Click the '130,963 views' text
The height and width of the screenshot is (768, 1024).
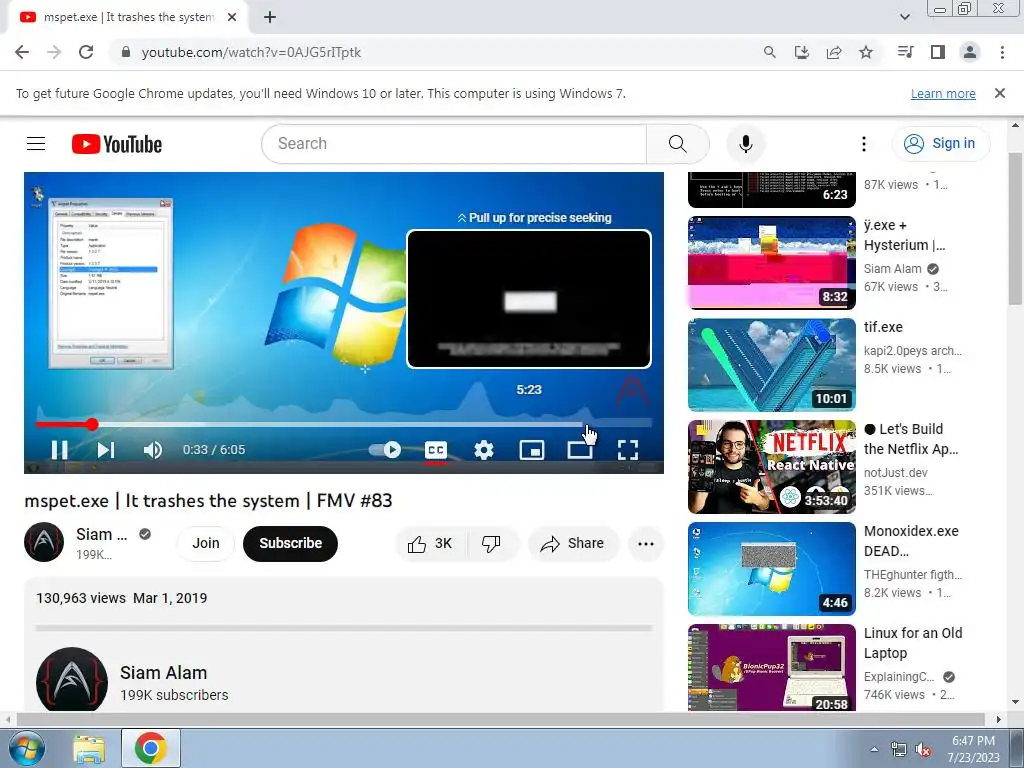pos(81,598)
